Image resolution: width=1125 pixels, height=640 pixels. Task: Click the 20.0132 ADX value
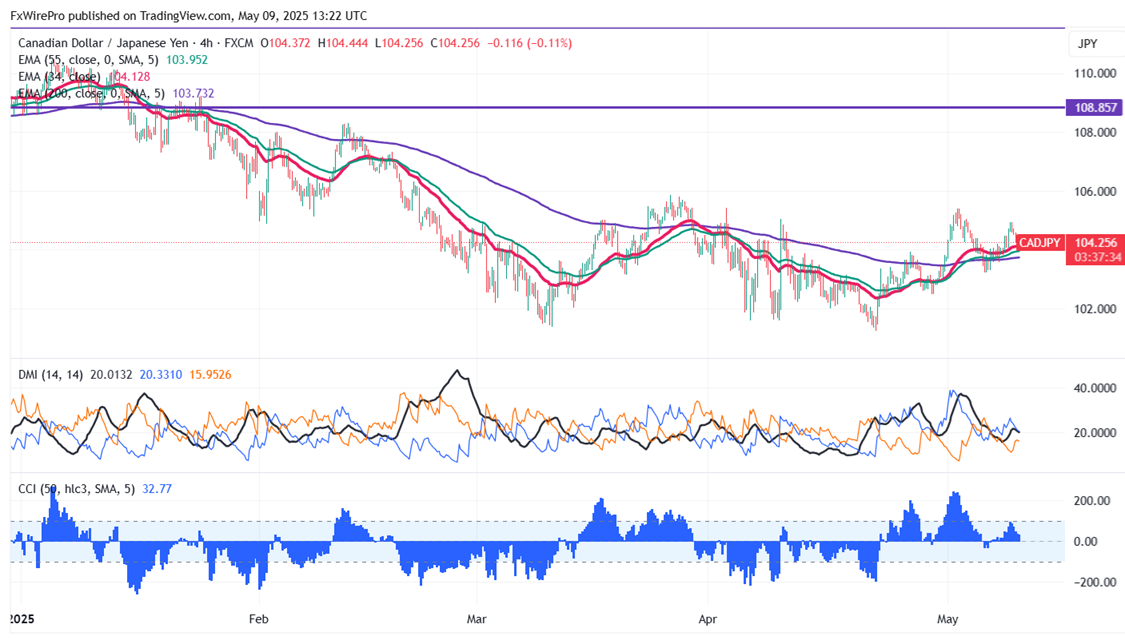point(111,375)
